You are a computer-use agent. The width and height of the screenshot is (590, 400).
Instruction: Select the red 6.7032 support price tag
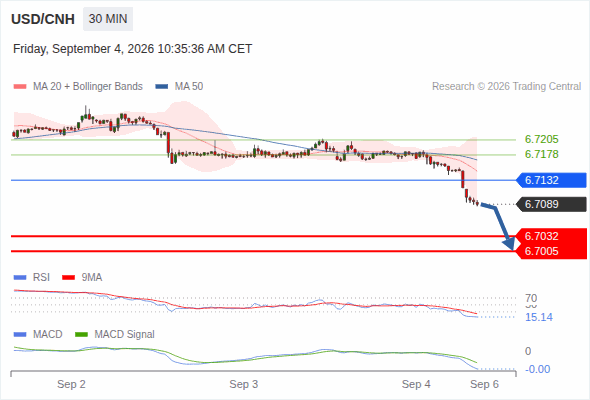(551, 236)
